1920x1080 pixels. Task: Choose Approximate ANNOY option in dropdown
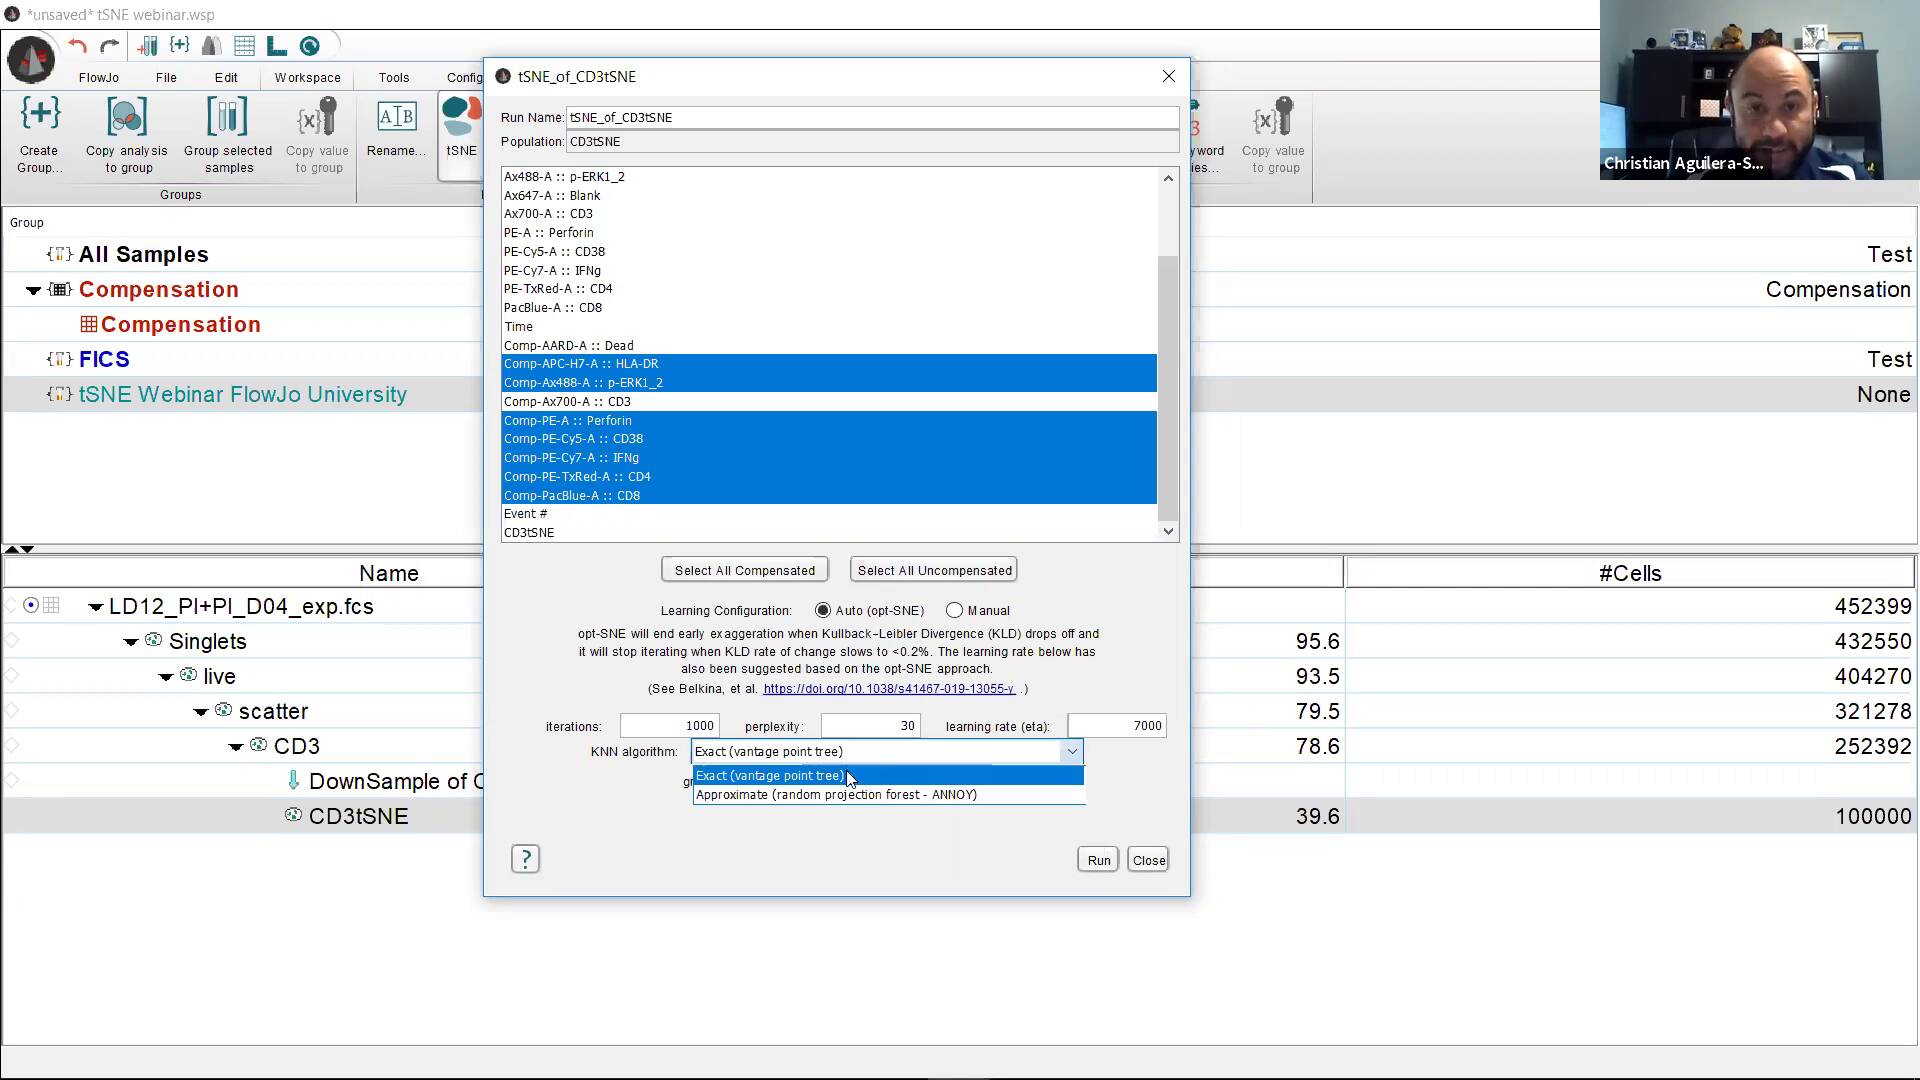coord(836,795)
